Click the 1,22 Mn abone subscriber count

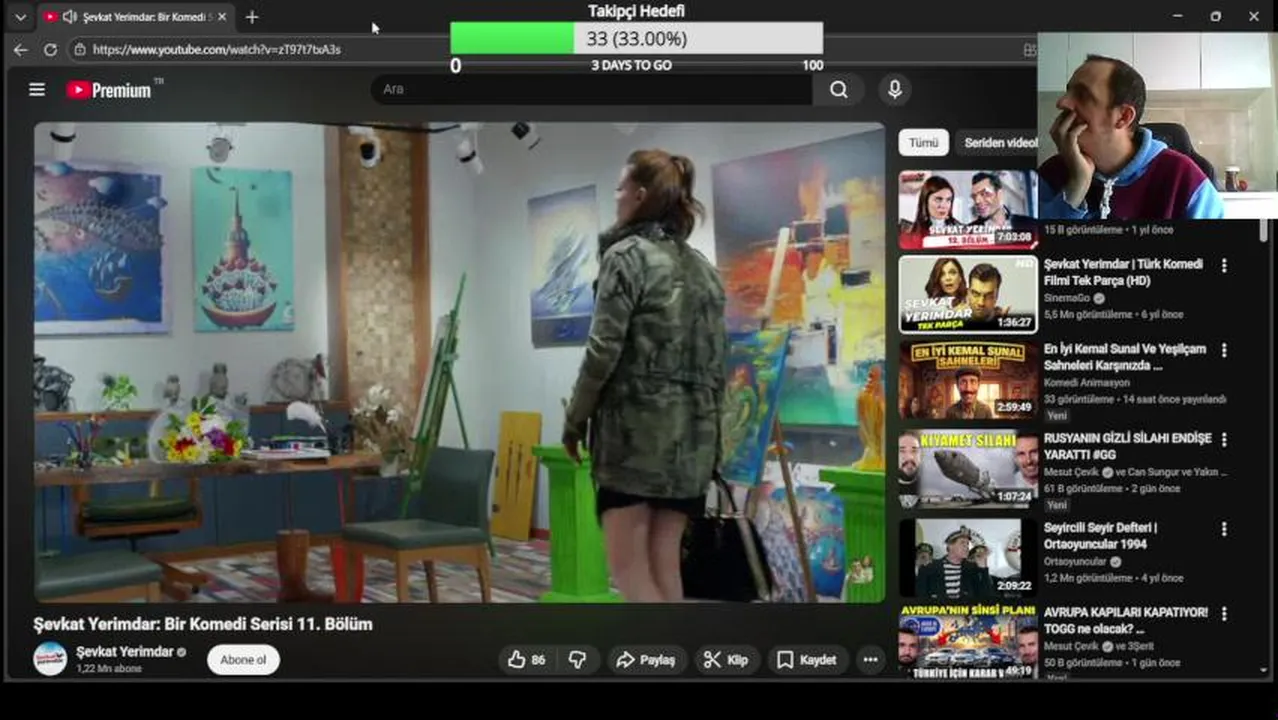[x=109, y=669]
